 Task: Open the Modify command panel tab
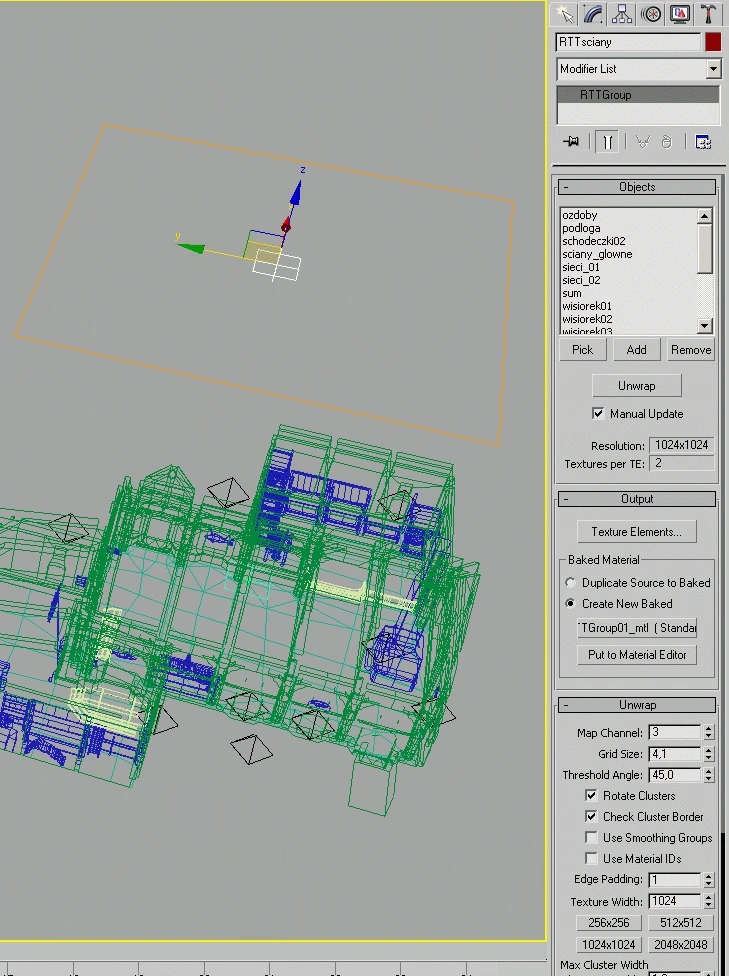(x=593, y=14)
